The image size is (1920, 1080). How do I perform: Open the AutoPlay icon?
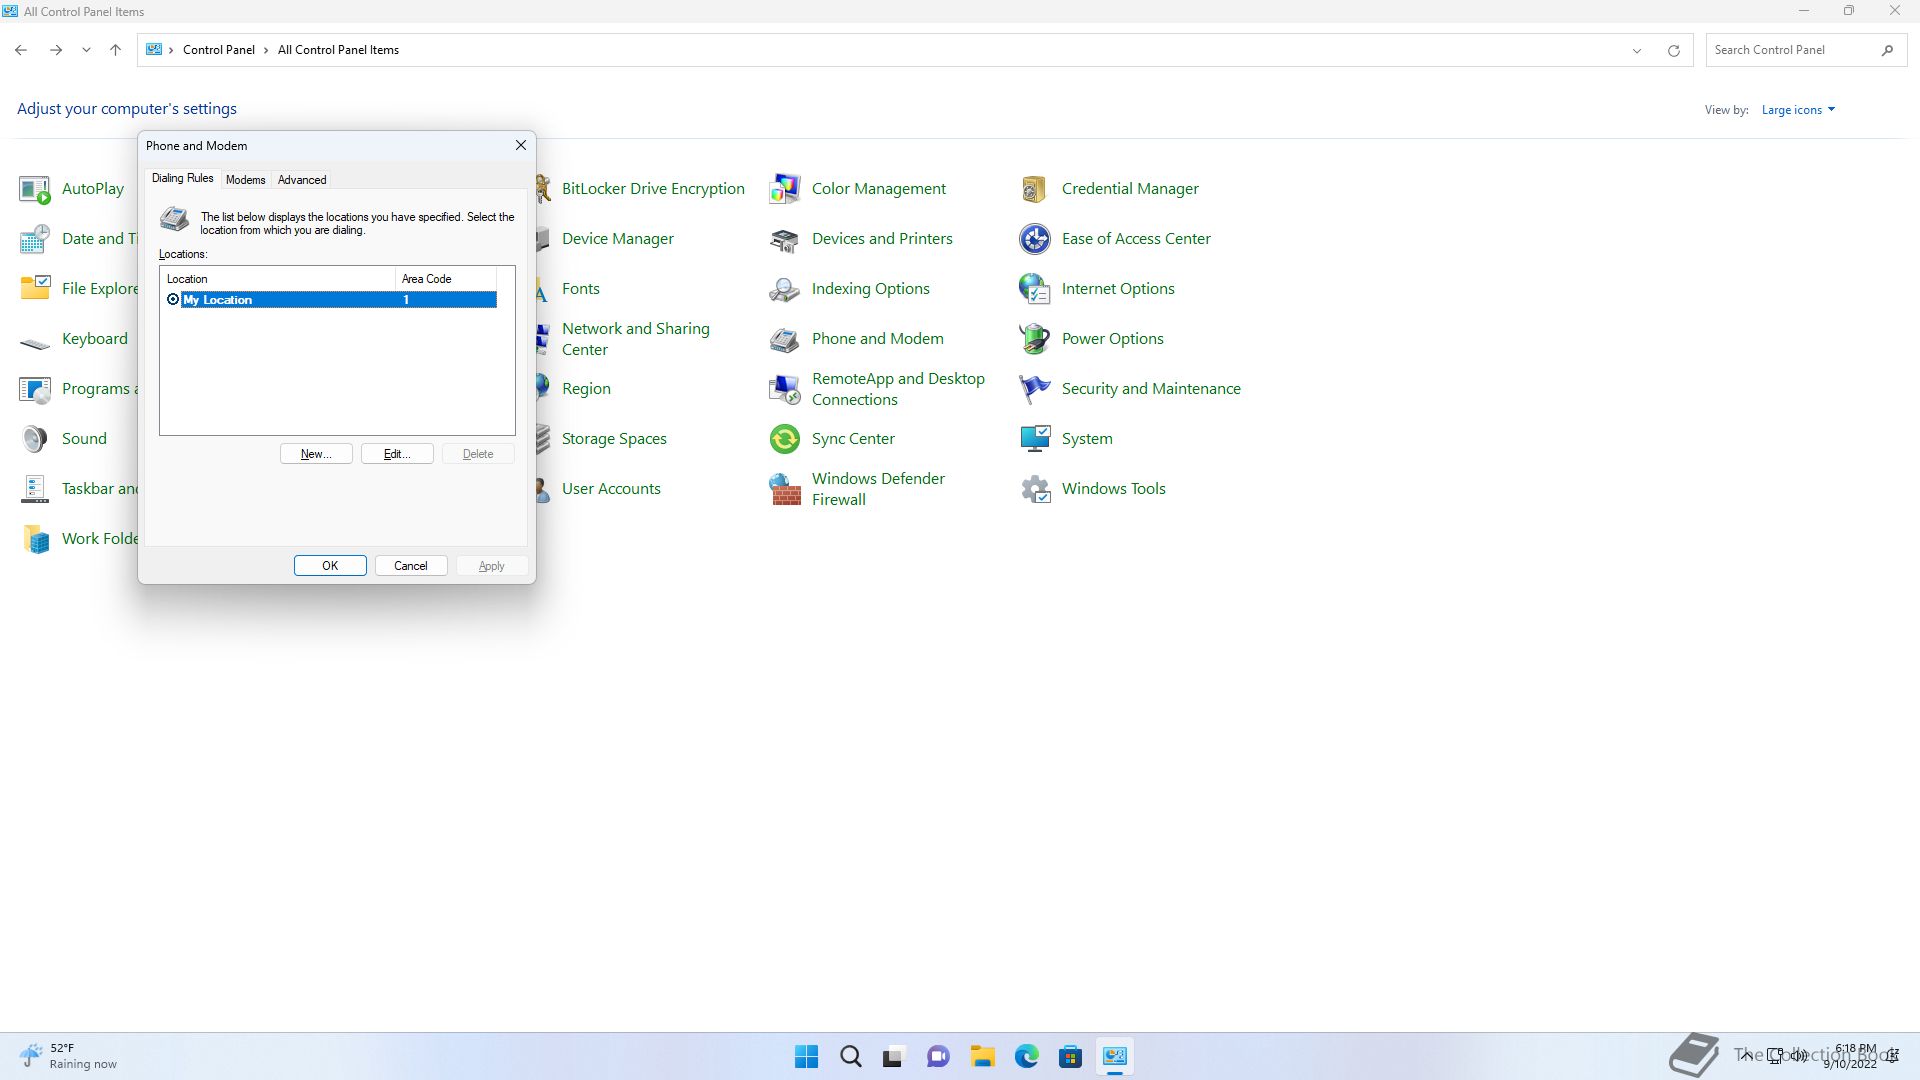[x=35, y=189]
